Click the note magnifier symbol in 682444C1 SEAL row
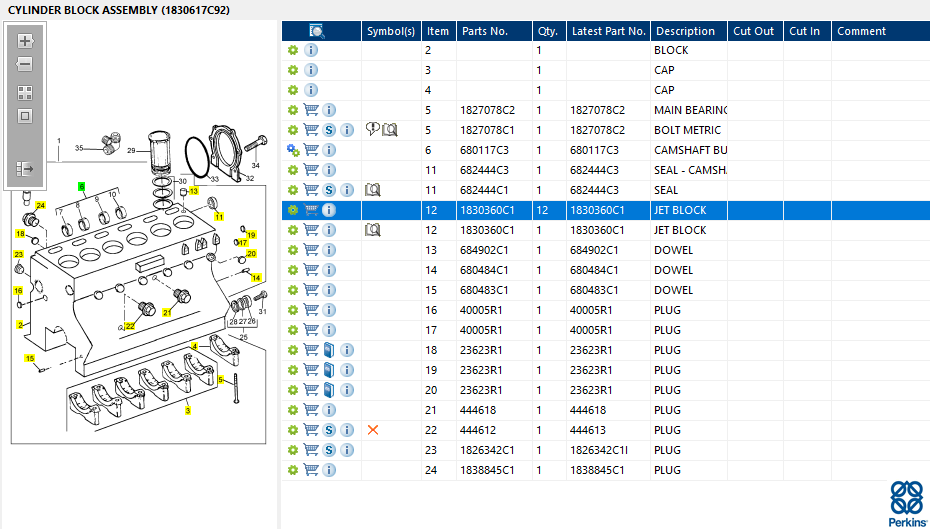This screenshot has width=930, height=529. click(x=372, y=190)
